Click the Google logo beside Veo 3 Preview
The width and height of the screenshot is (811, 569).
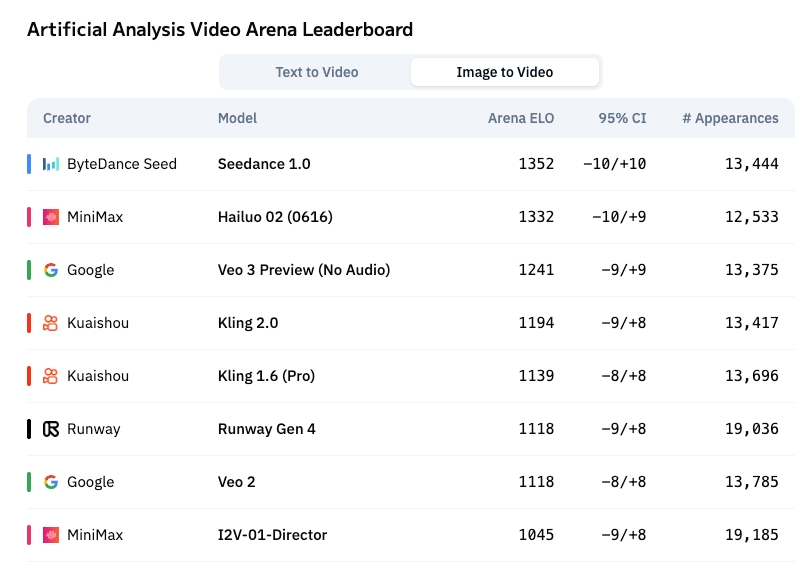(x=51, y=270)
